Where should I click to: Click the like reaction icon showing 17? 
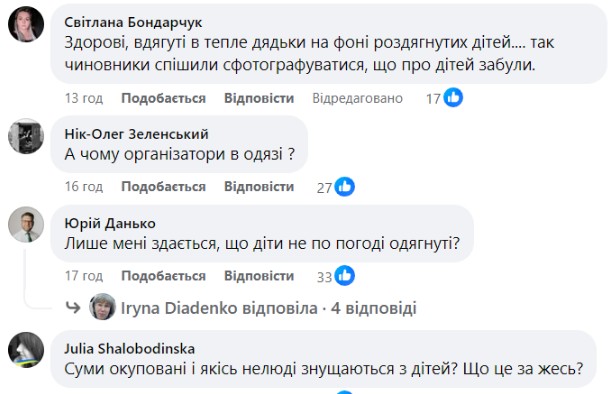[x=453, y=97]
